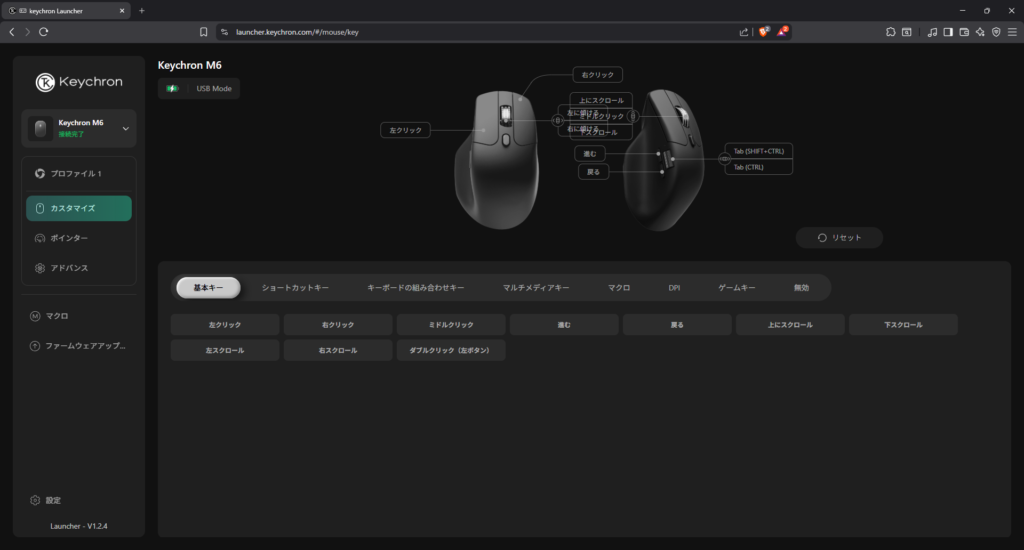Switch to the マルチメディアキー tab

coord(536,288)
